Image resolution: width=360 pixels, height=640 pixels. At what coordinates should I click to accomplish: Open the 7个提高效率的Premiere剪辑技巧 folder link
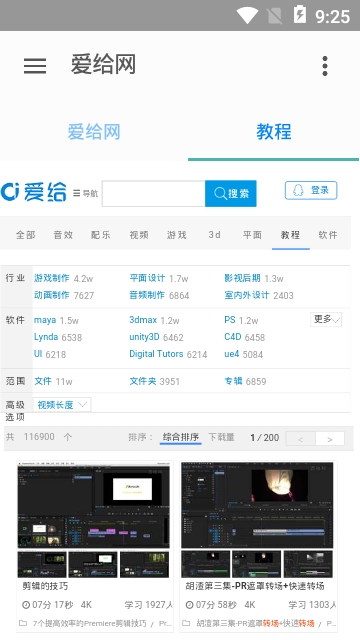89,623
